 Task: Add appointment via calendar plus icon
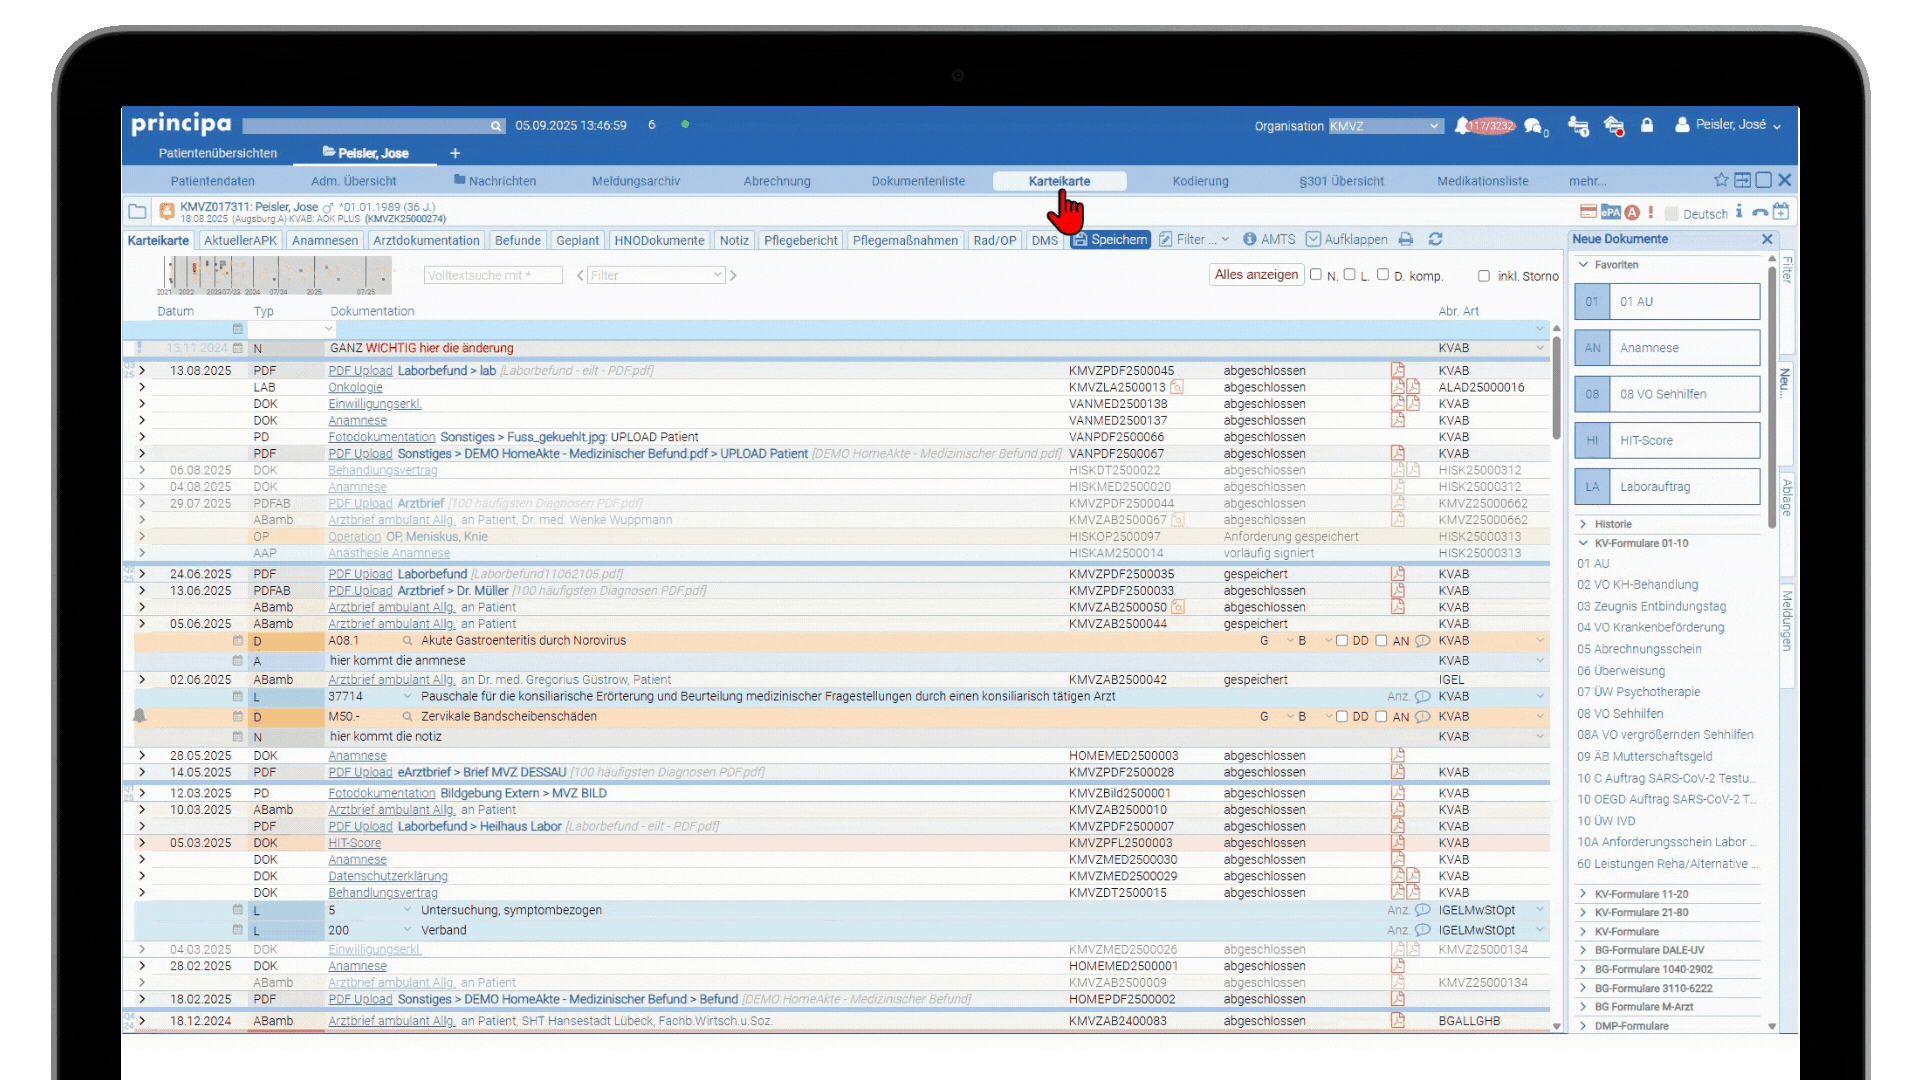(1781, 212)
